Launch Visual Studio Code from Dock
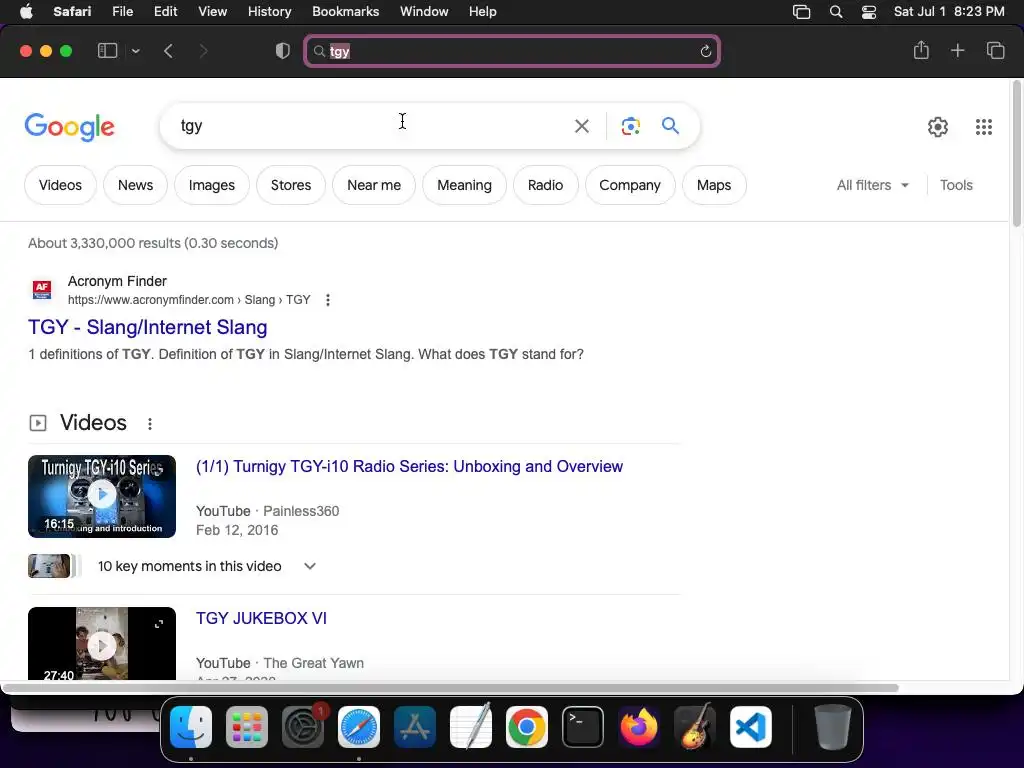Viewport: 1024px width, 768px height. click(751, 727)
